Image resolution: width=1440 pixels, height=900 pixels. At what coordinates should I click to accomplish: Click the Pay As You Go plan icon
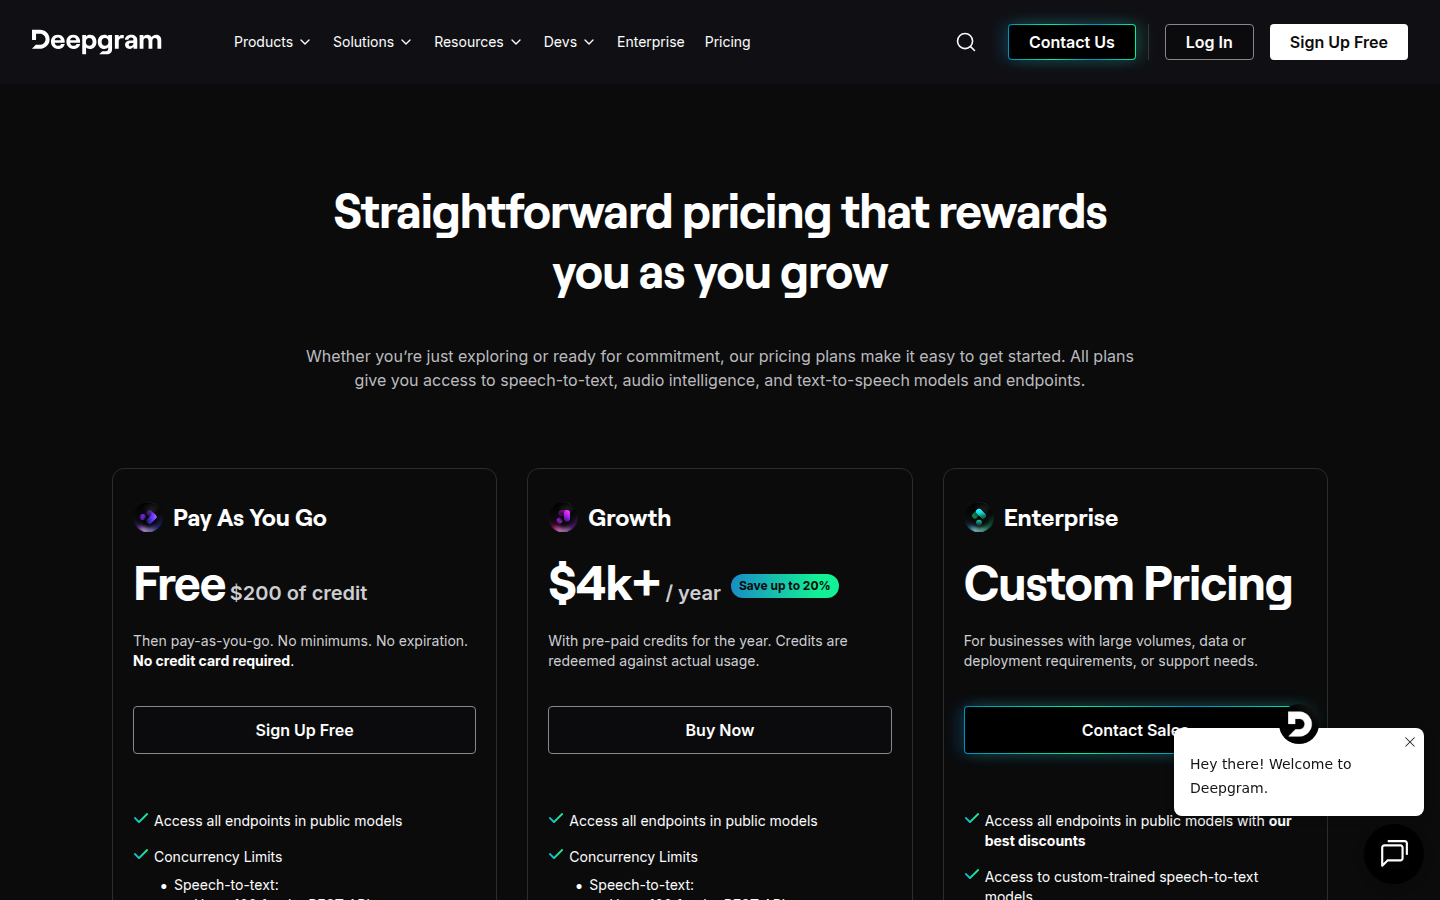(x=148, y=518)
